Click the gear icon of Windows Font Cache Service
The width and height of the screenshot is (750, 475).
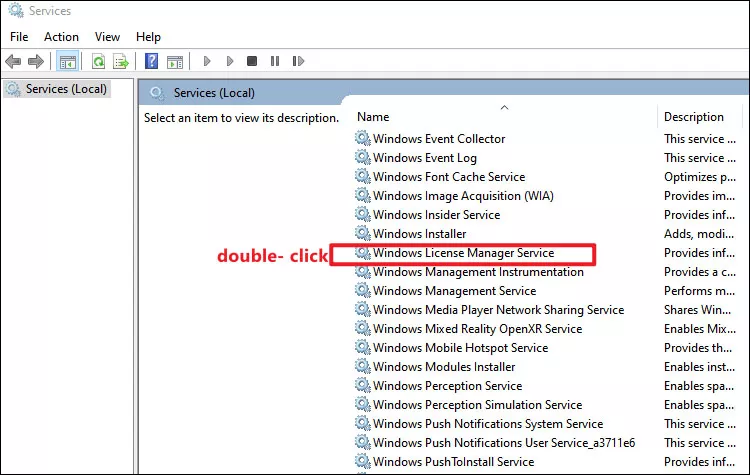363,177
